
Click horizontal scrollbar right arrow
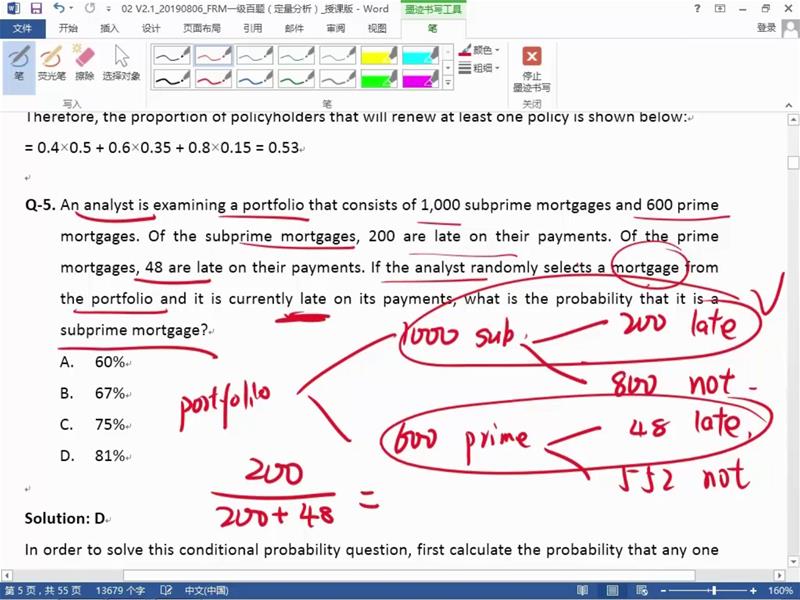[x=779, y=575]
